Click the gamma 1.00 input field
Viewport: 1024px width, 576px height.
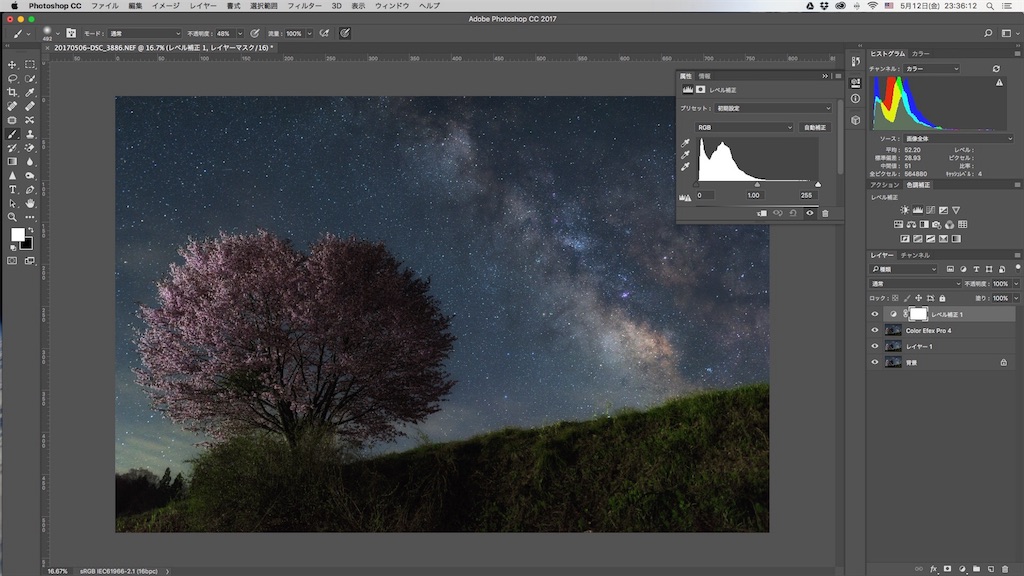[754, 195]
